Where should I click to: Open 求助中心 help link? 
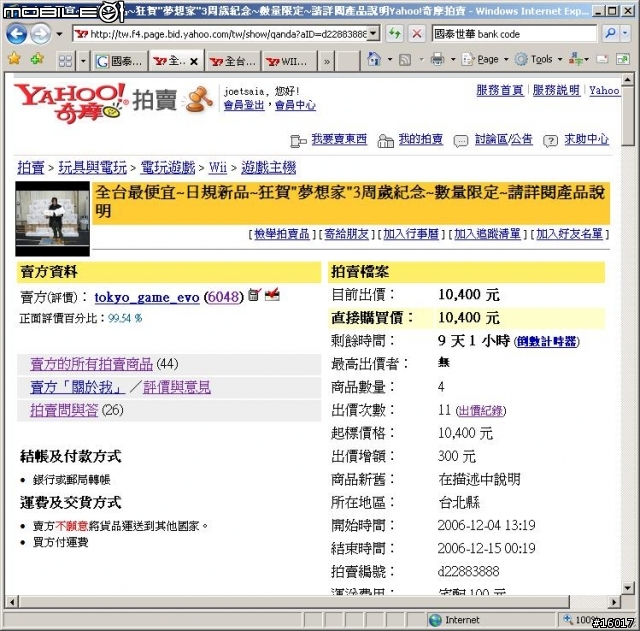pos(587,139)
